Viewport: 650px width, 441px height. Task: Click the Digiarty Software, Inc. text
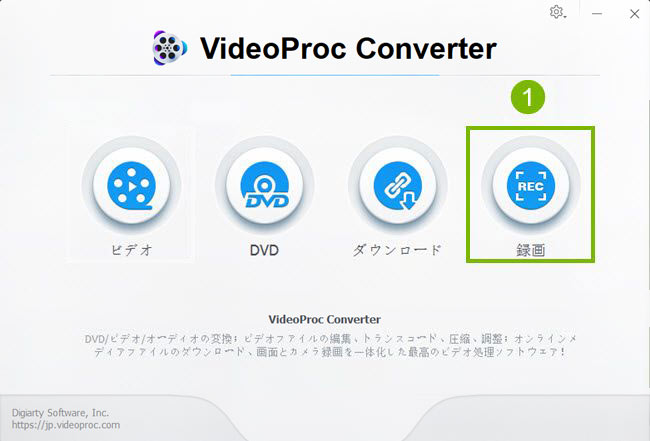(60, 413)
